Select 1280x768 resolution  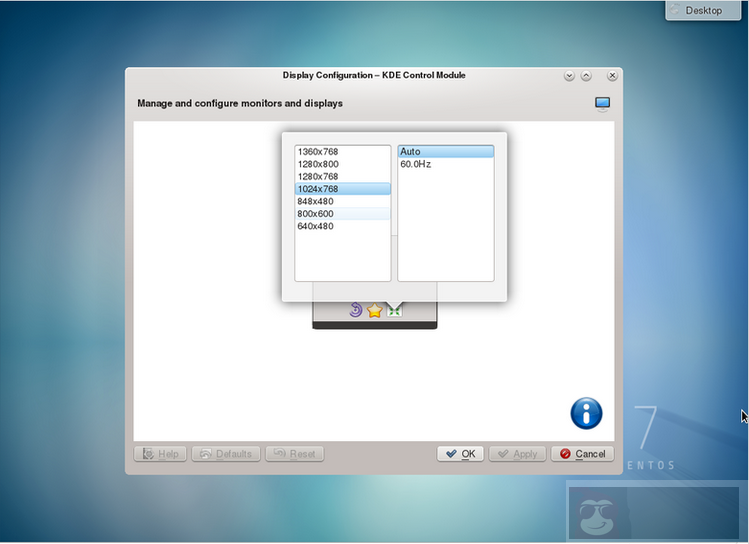(x=342, y=176)
